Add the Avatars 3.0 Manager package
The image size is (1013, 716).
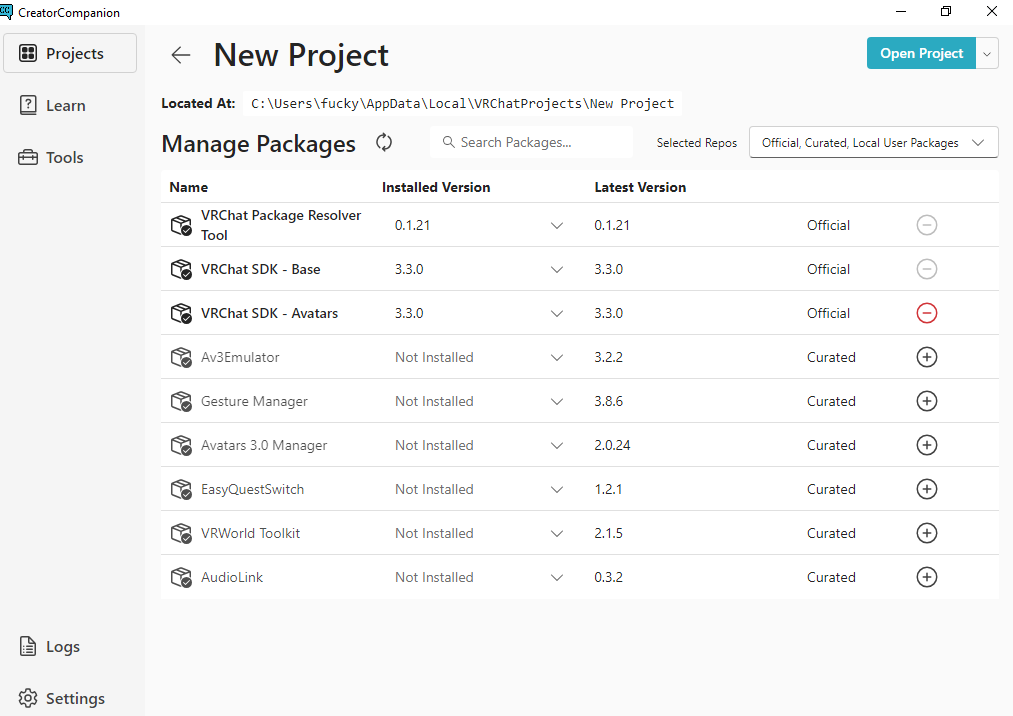(926, 445)
